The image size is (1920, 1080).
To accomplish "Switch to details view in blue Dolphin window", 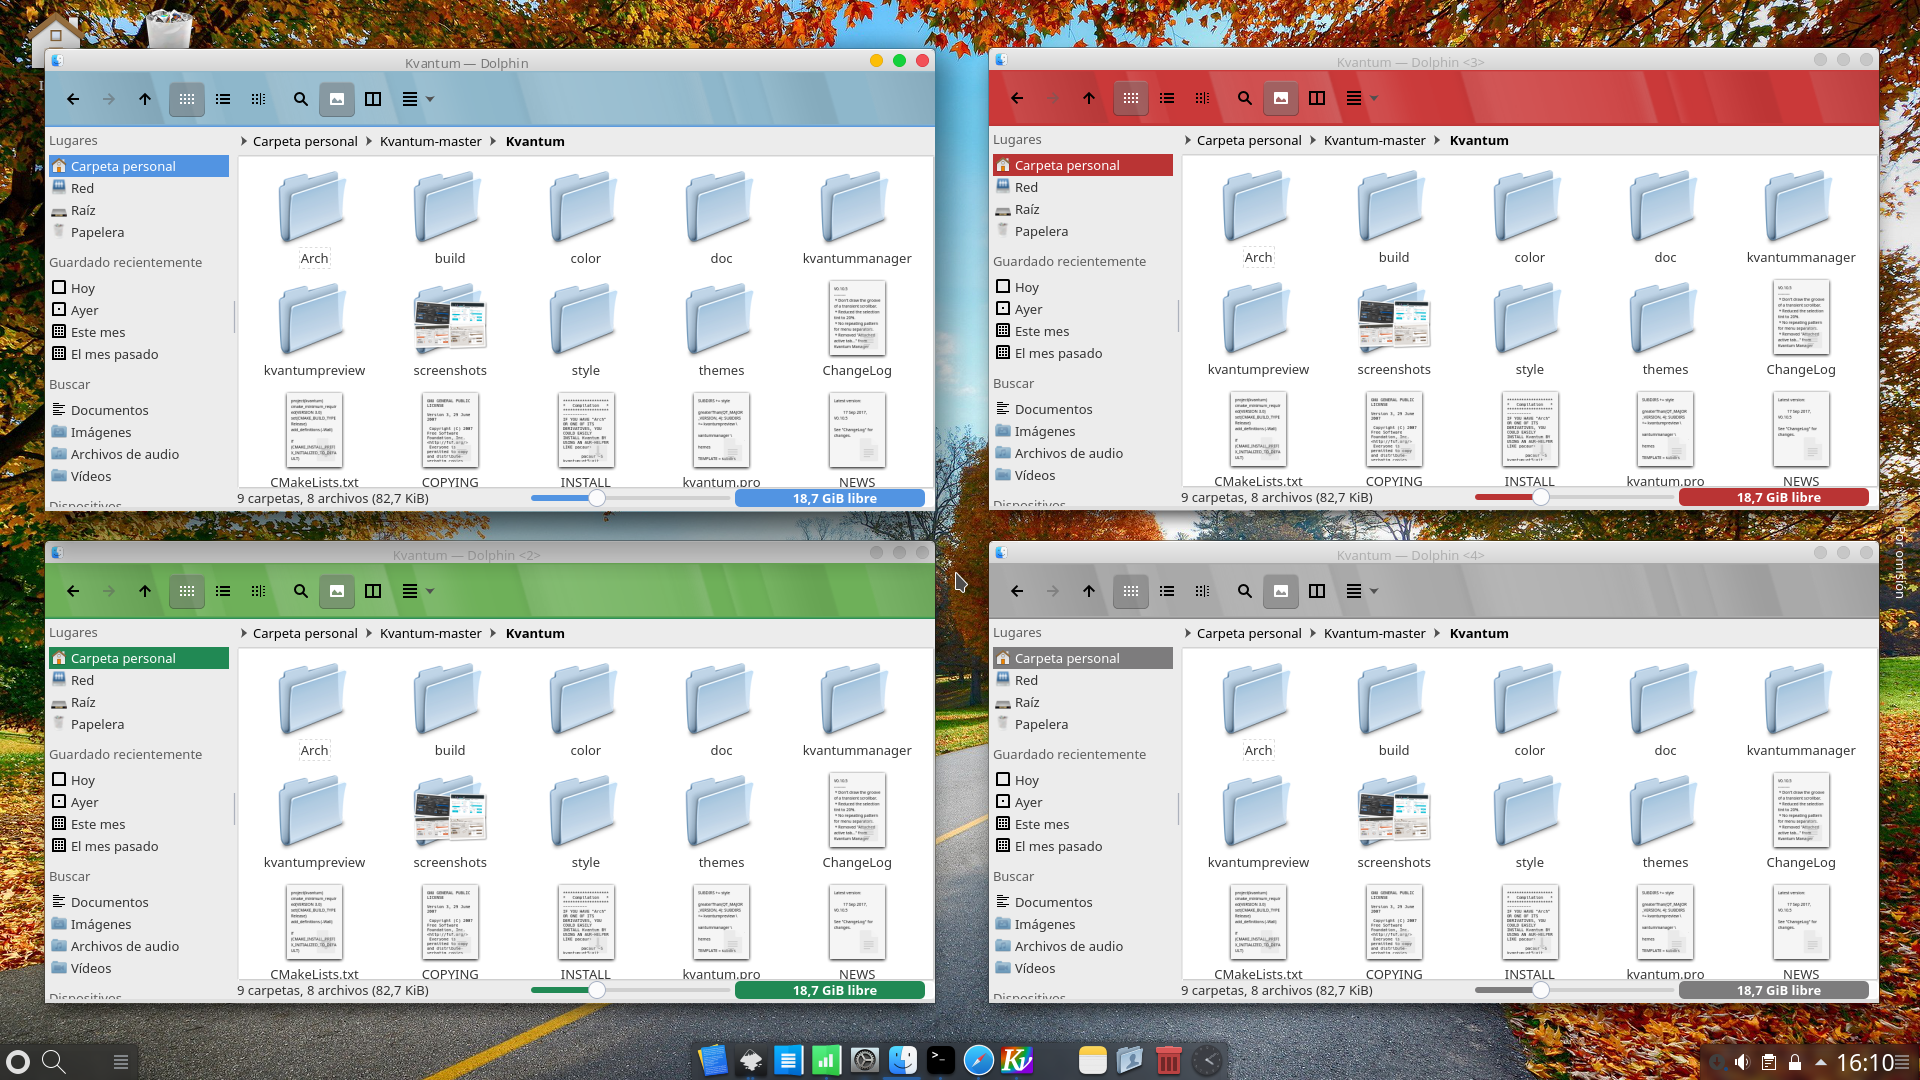I will (259, 99).
